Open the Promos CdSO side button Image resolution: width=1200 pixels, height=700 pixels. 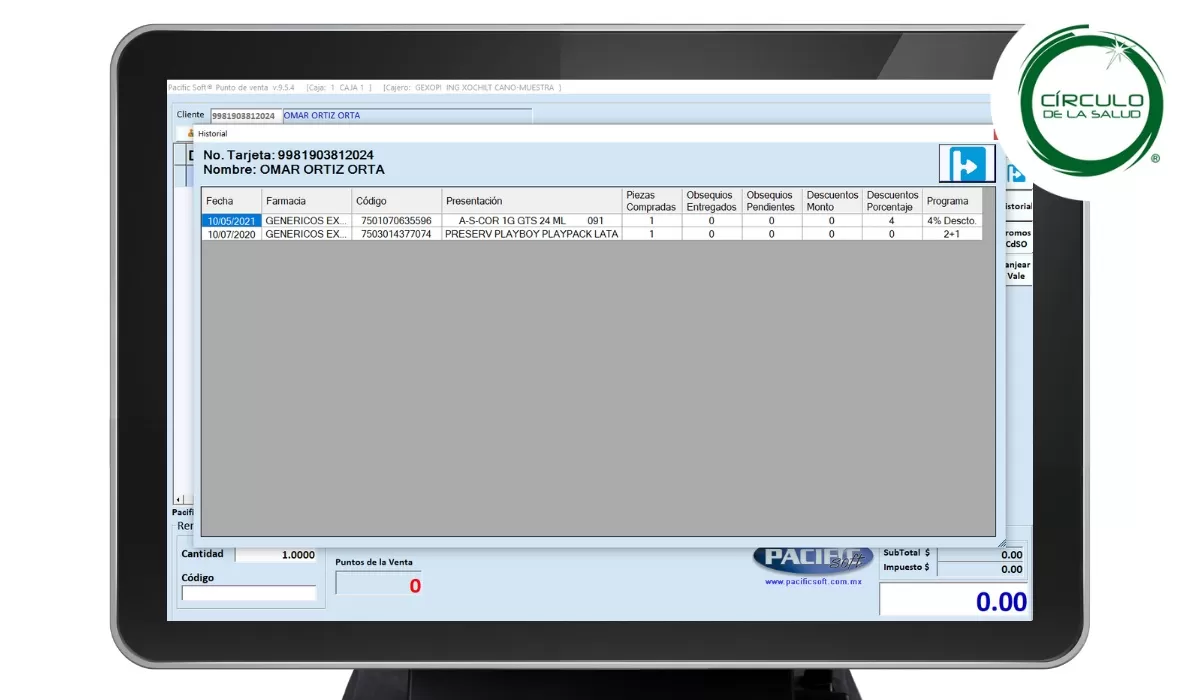tap(1017, 239)
